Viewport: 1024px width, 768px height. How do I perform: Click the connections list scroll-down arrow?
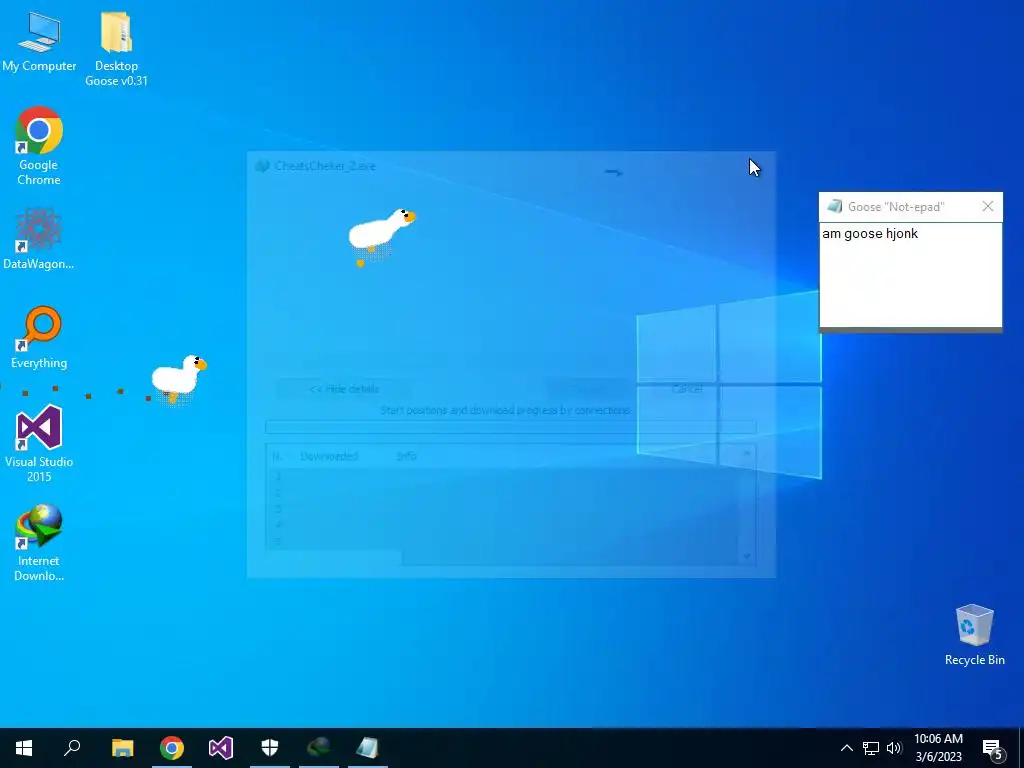pos(746,556)
